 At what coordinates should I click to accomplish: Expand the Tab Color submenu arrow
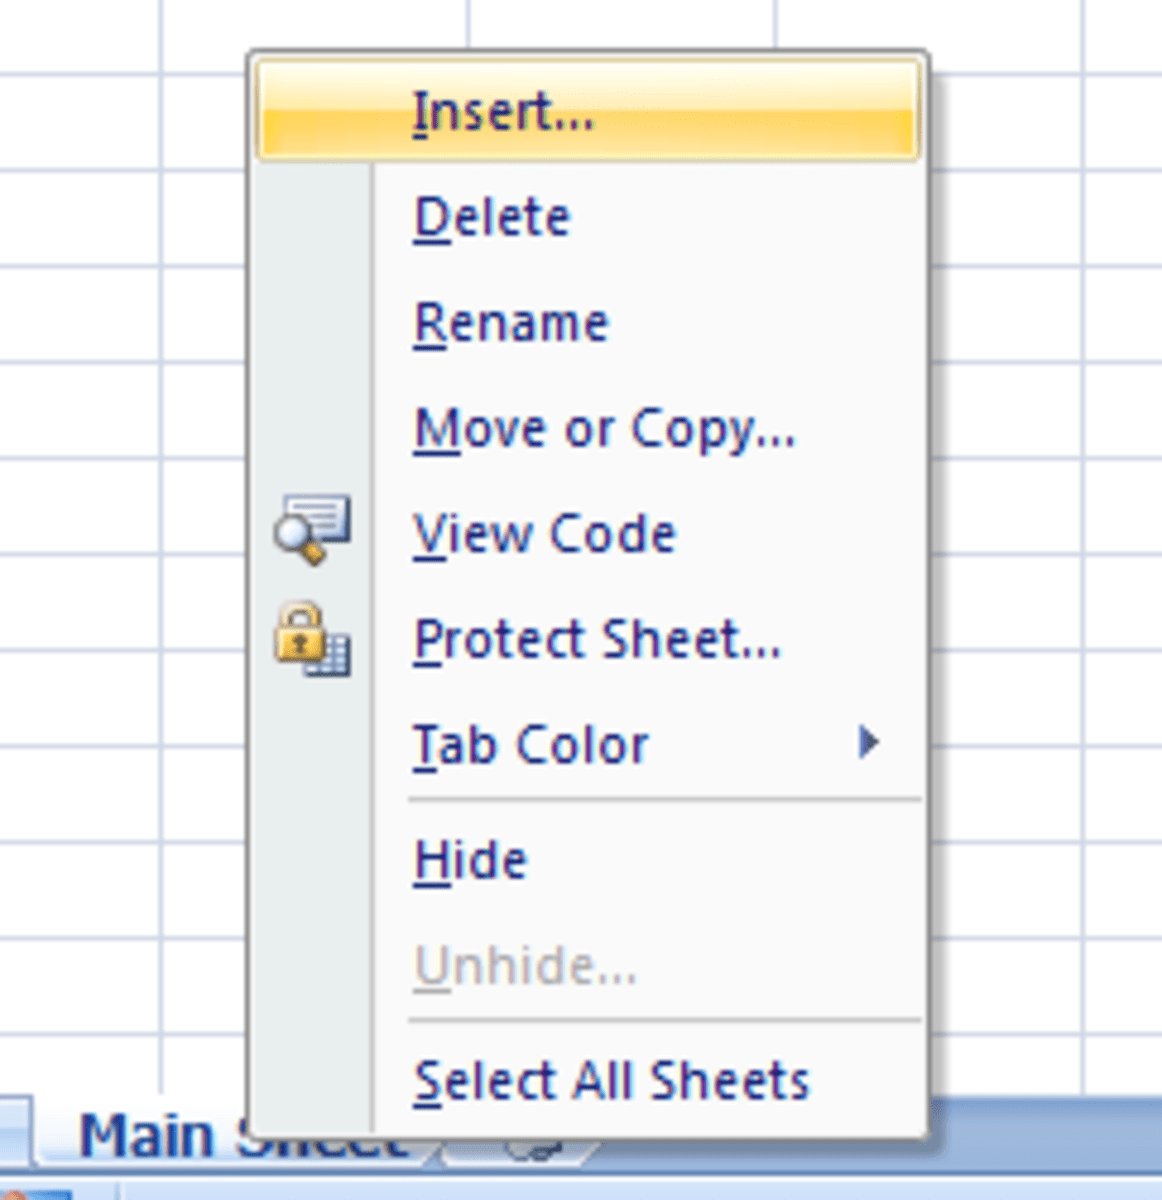[868, 742]
